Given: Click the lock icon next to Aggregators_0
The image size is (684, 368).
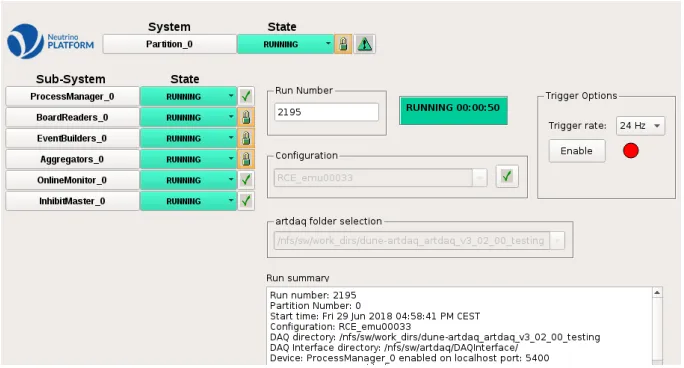Looking at the screenshot, I should coord(246,159).
